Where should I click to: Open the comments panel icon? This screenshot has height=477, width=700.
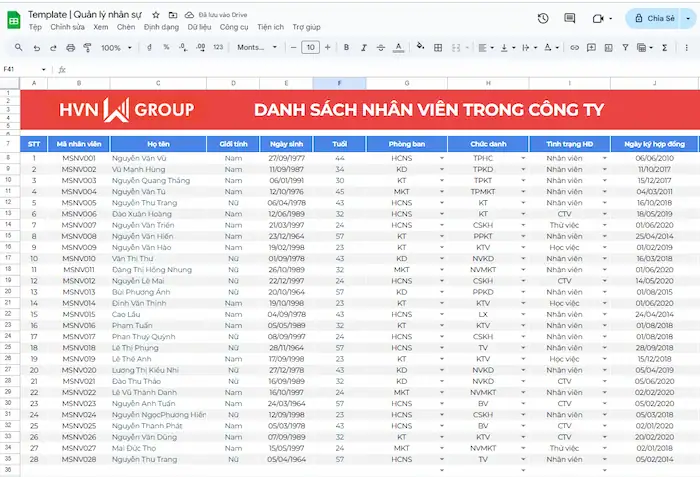(x=569, y=18)
